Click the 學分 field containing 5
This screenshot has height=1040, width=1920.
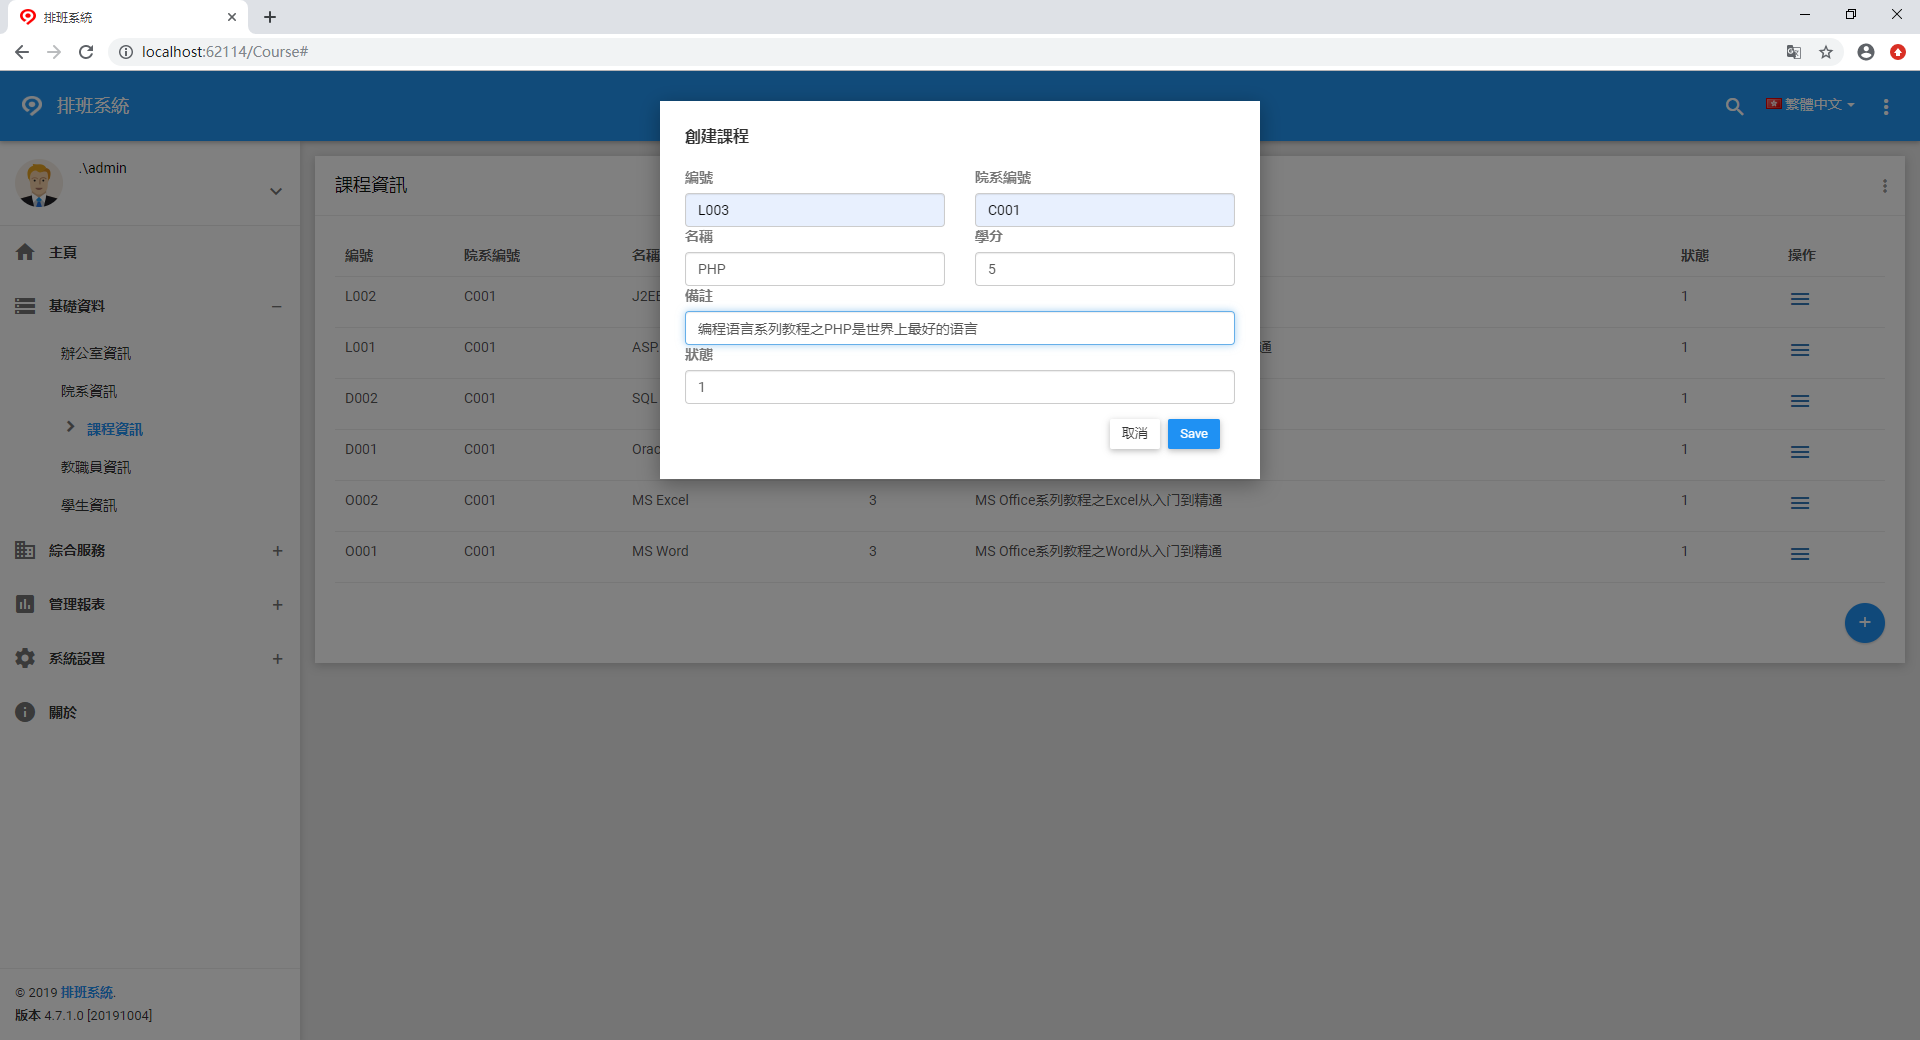1104,269
